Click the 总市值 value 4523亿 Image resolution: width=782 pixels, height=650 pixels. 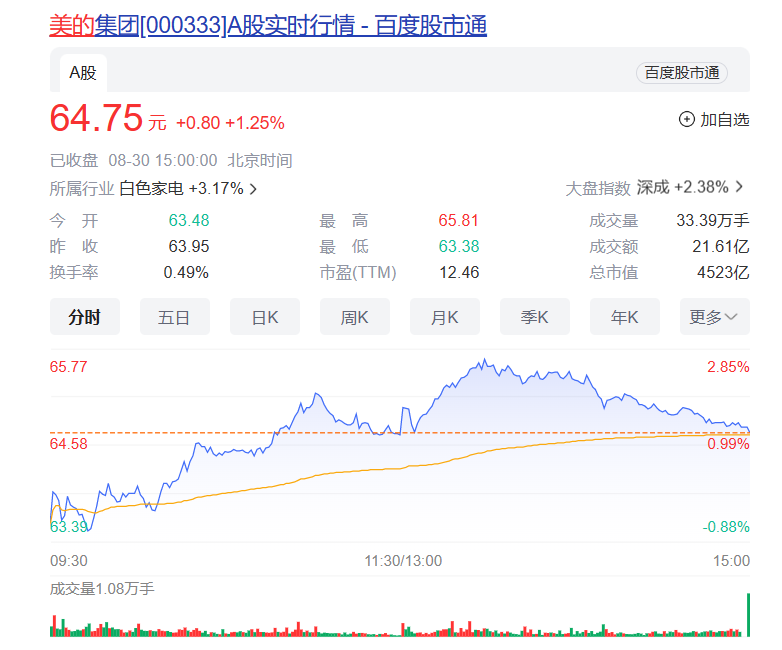point(723,272)
